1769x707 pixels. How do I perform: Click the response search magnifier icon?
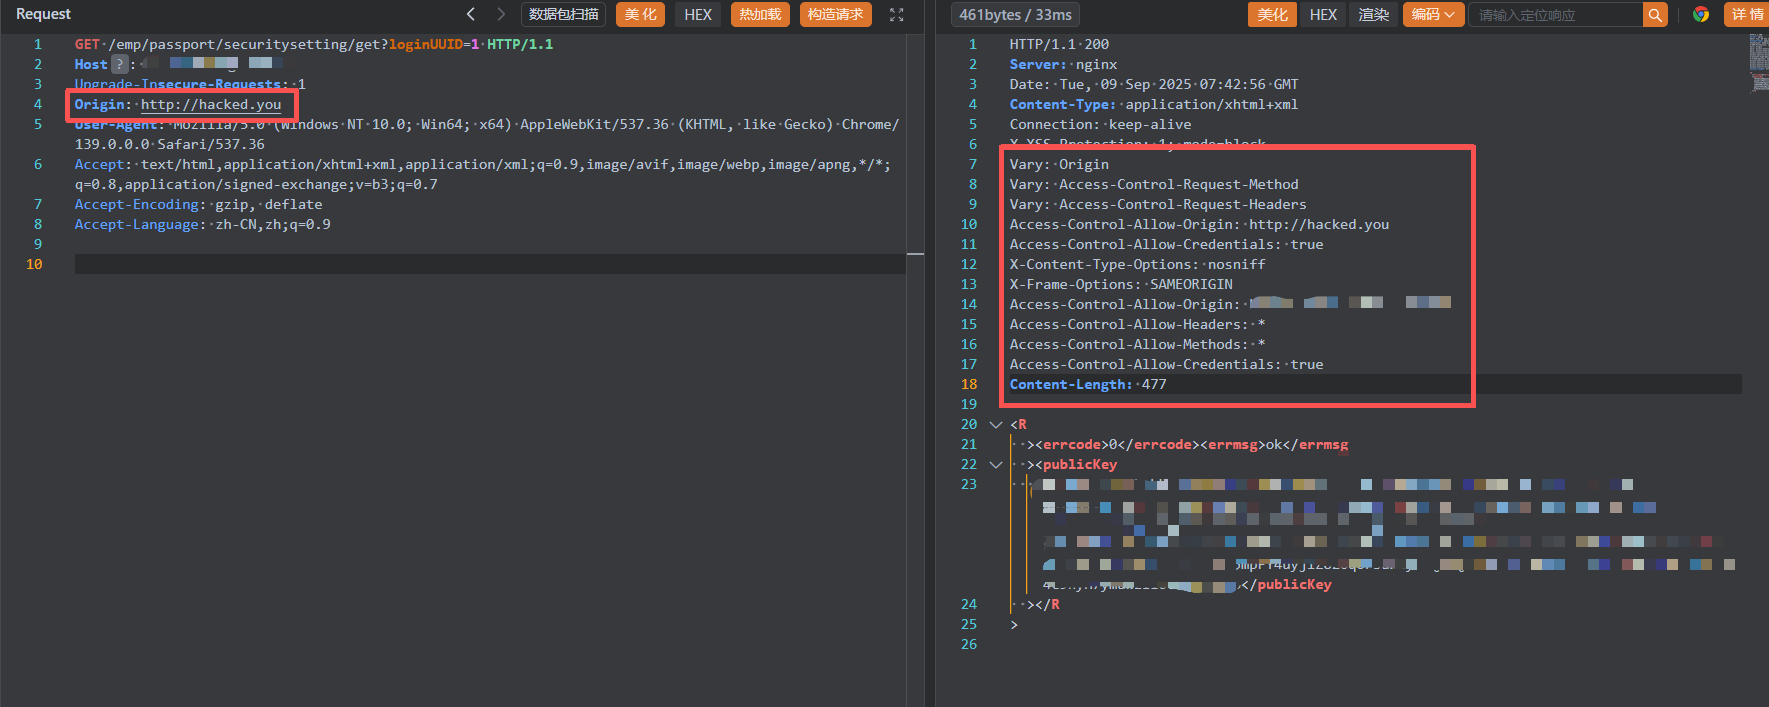[1655, 15]
